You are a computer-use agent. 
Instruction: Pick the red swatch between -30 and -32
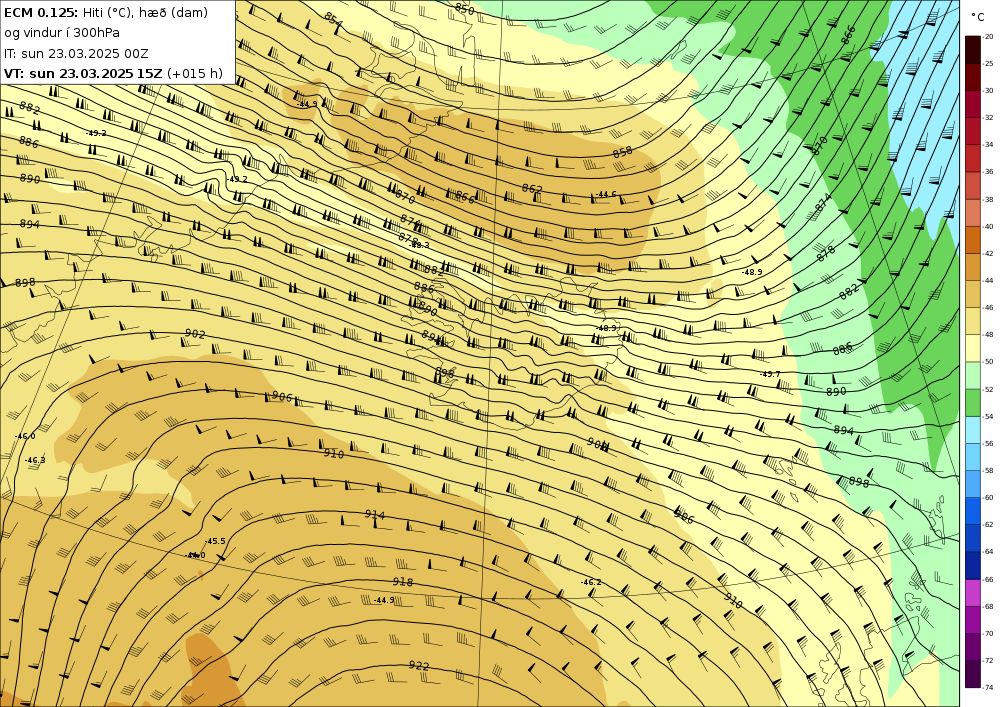pyautogui.click(x=973, y=104)
